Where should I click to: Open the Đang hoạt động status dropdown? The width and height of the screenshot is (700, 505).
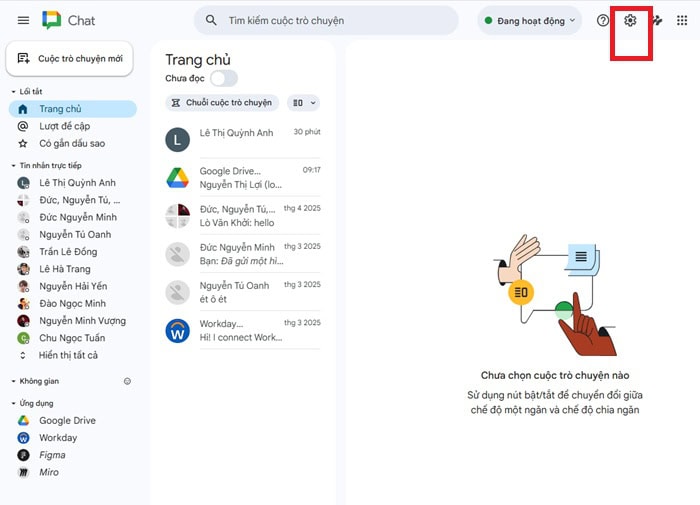(530, 20)
